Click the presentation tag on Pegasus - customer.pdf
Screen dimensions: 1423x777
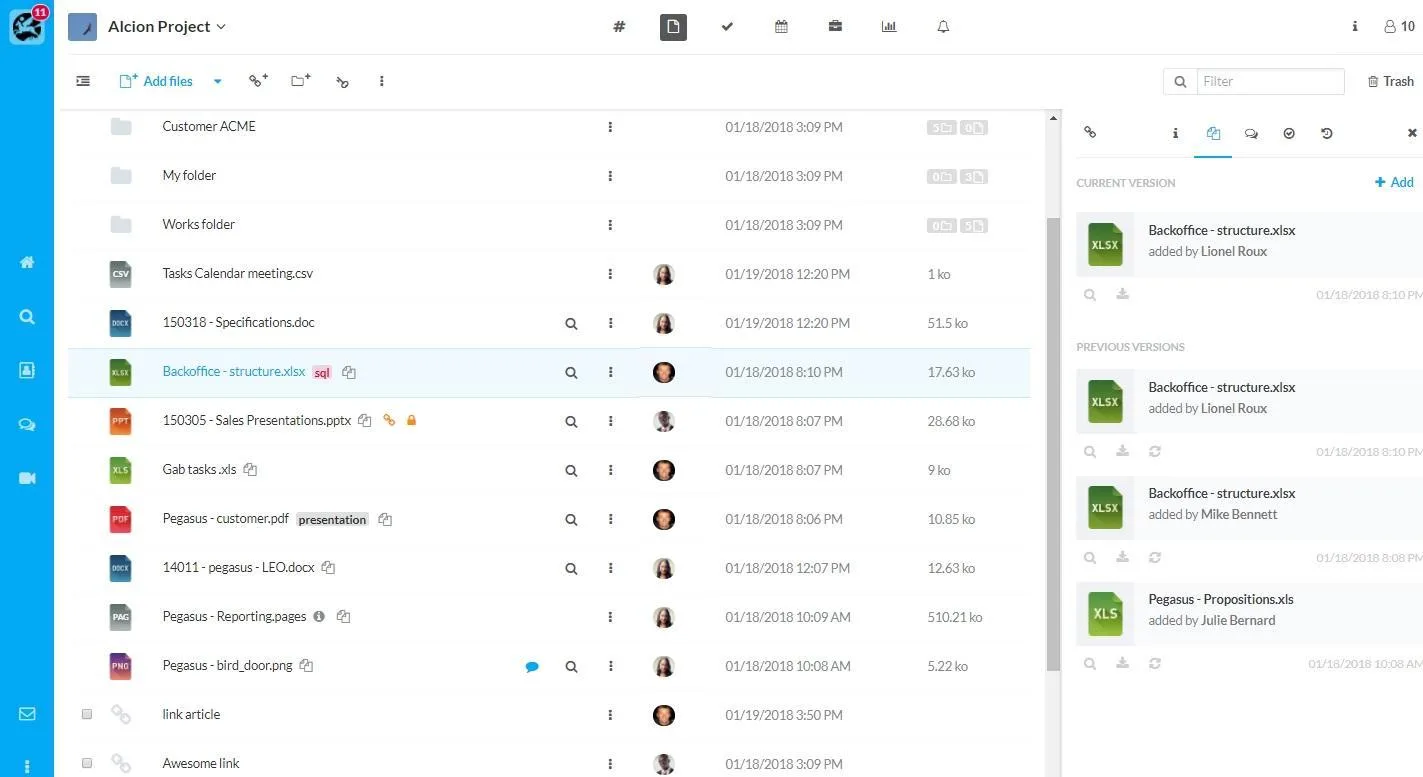pos(332,519)
